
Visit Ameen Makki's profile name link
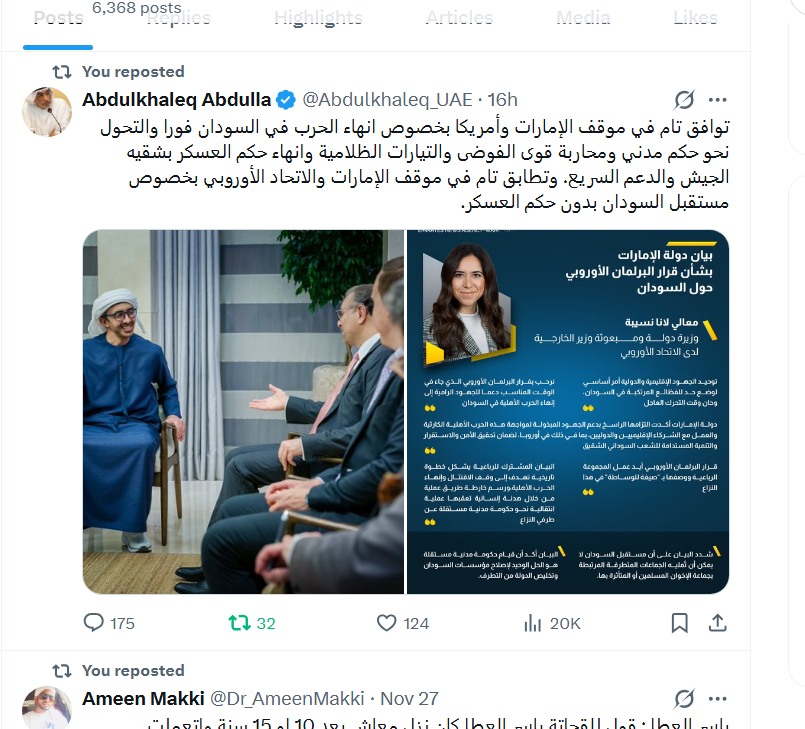(x=143, y=699)
